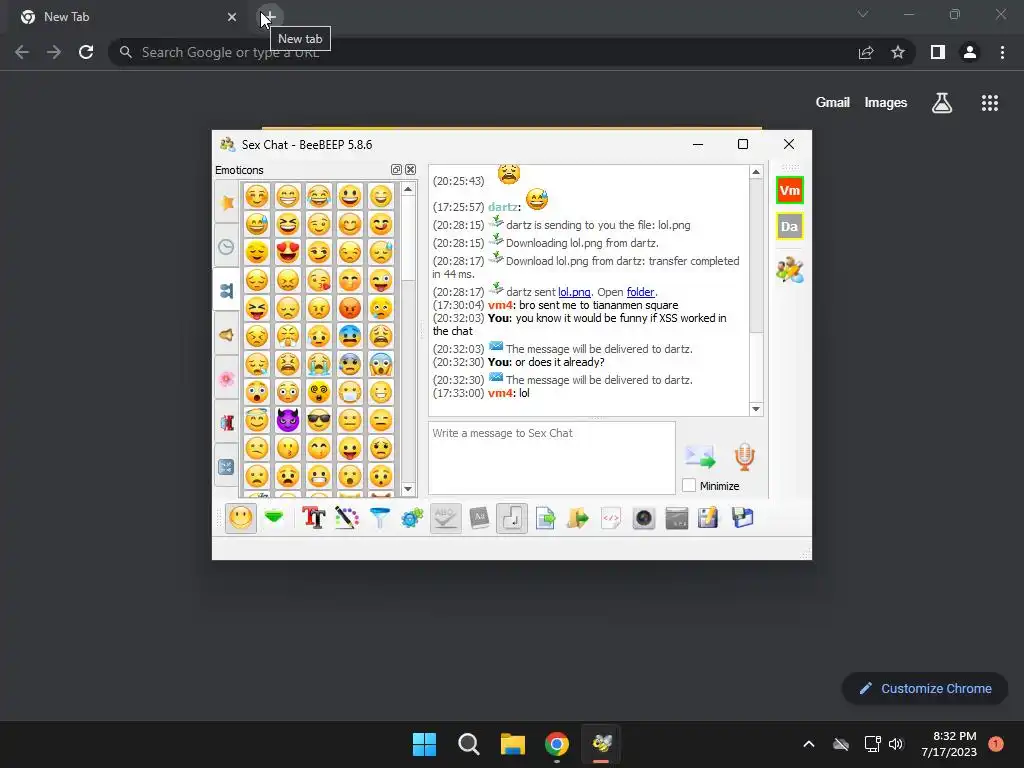This screenshot has height=768, width=1024.
Task: Toggle the word completer dictionary icon
Action: [479, 518]
